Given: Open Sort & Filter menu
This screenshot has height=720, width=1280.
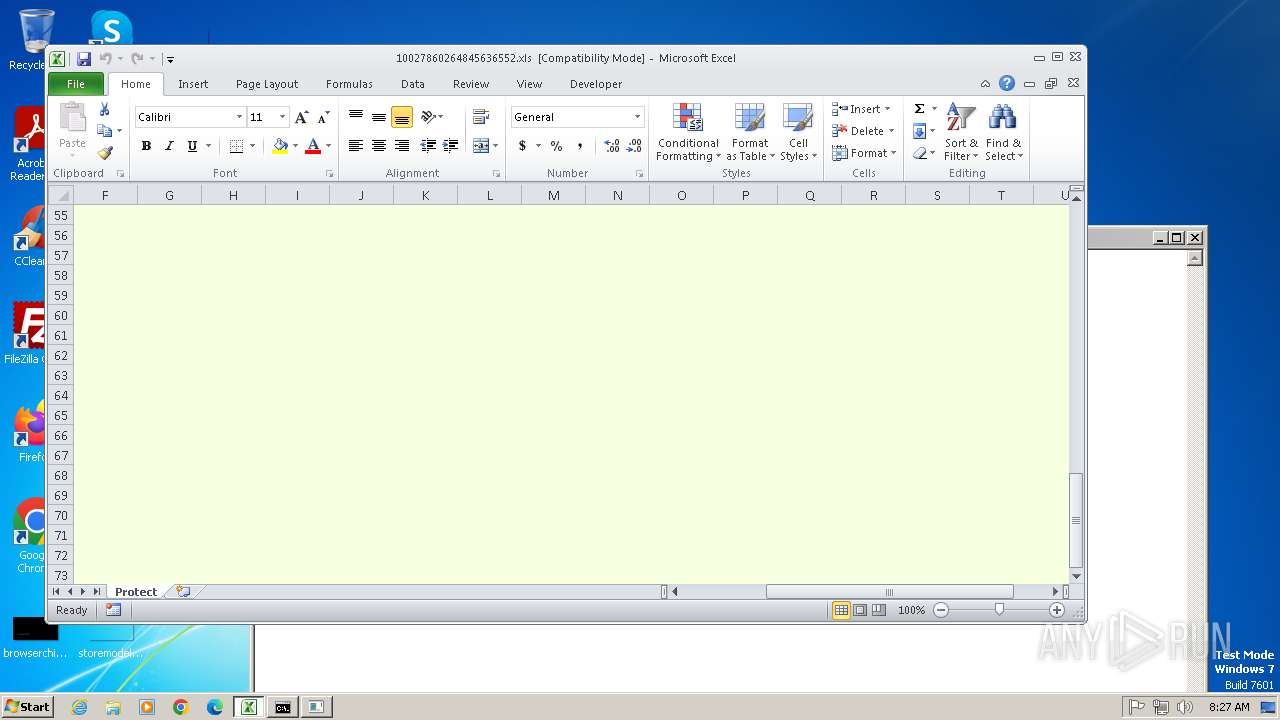Looking at the screenshot, I should click(x=961, y=132).
